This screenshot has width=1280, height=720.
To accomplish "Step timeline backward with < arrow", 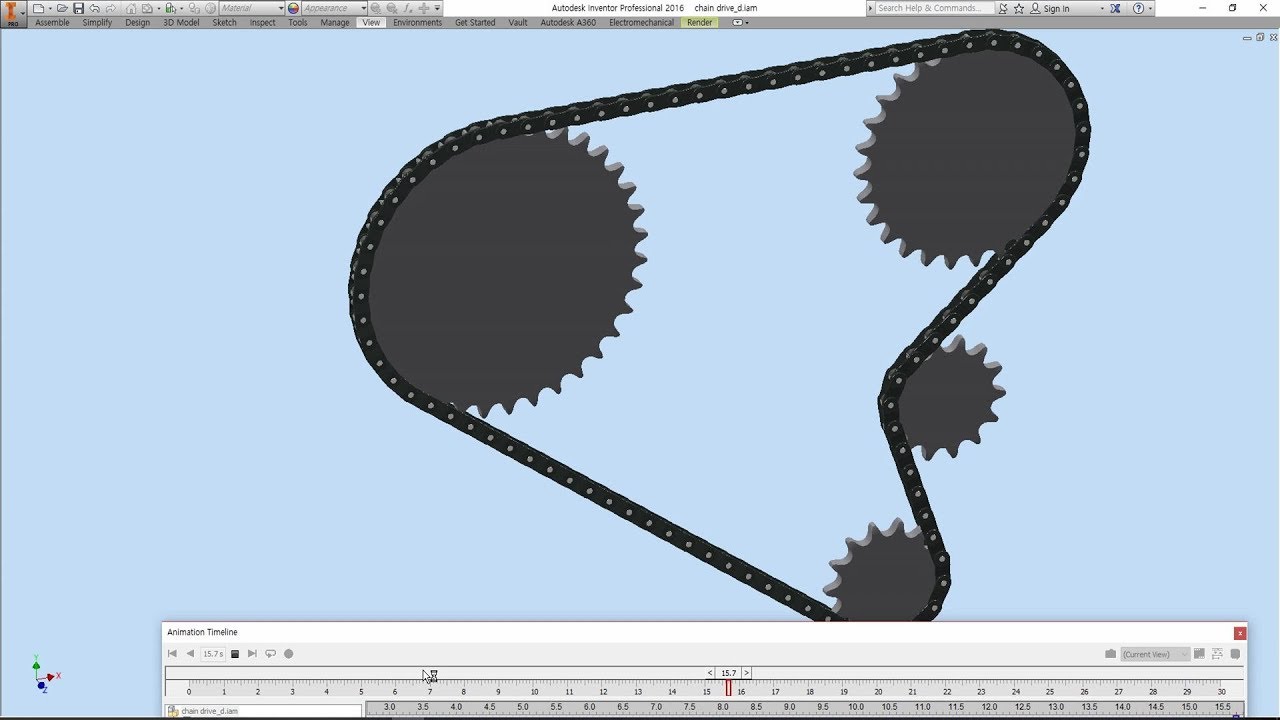I will tap(710, 673).
